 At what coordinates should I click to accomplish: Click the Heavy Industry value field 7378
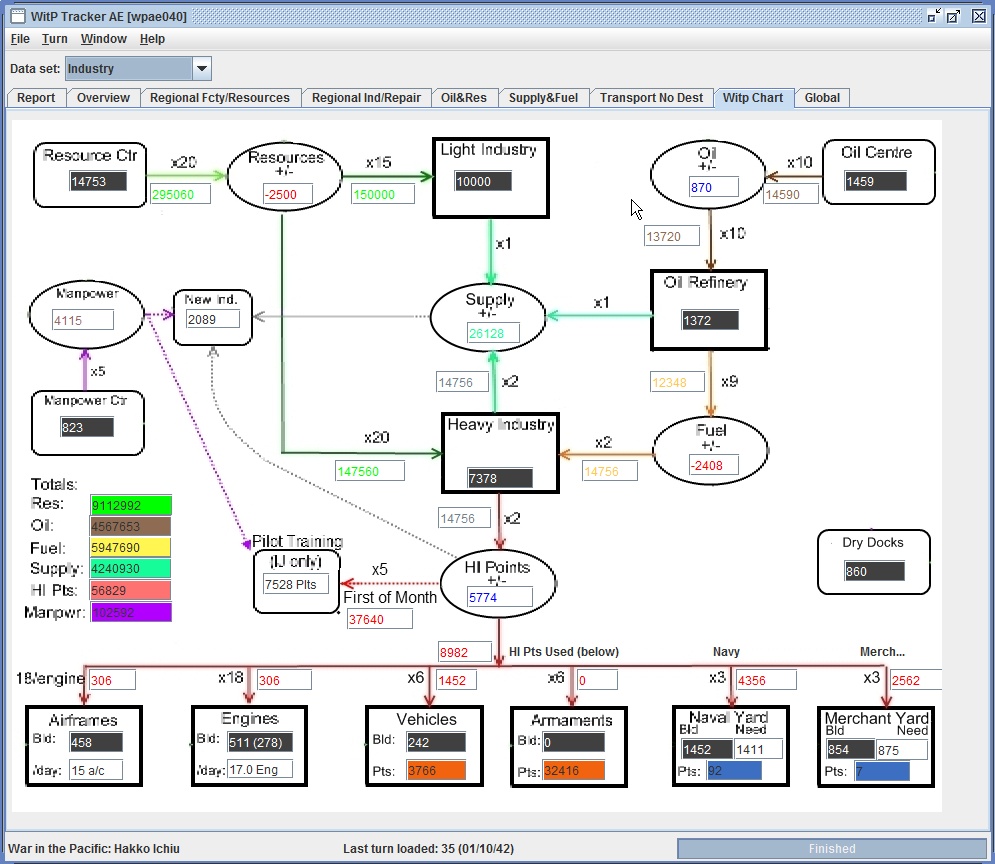(499, 478)
